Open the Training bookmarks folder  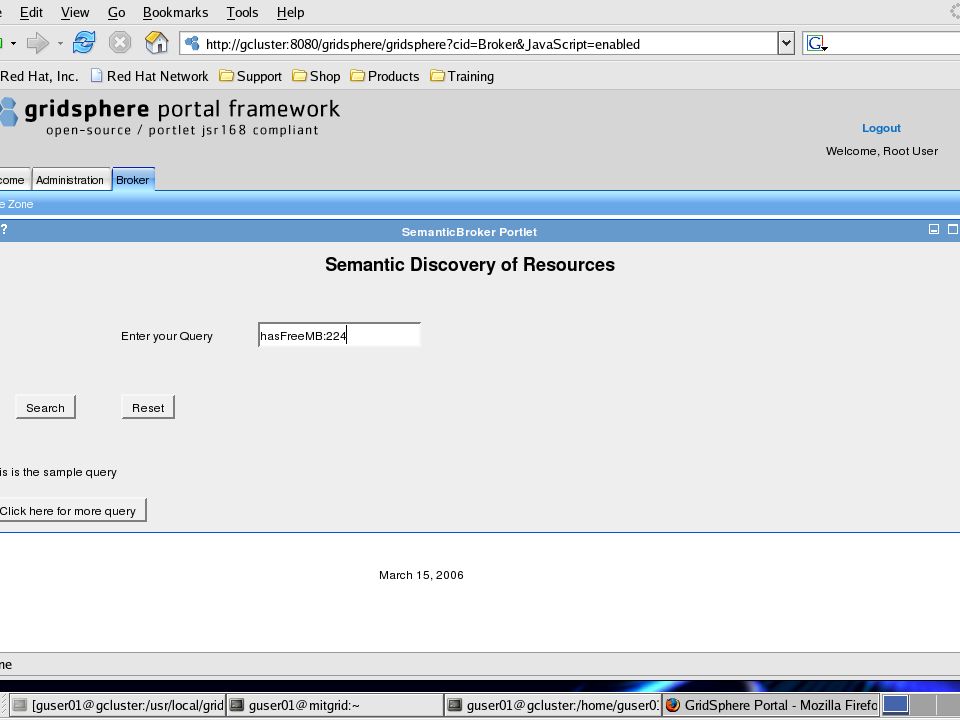click(x=462, y=76)
